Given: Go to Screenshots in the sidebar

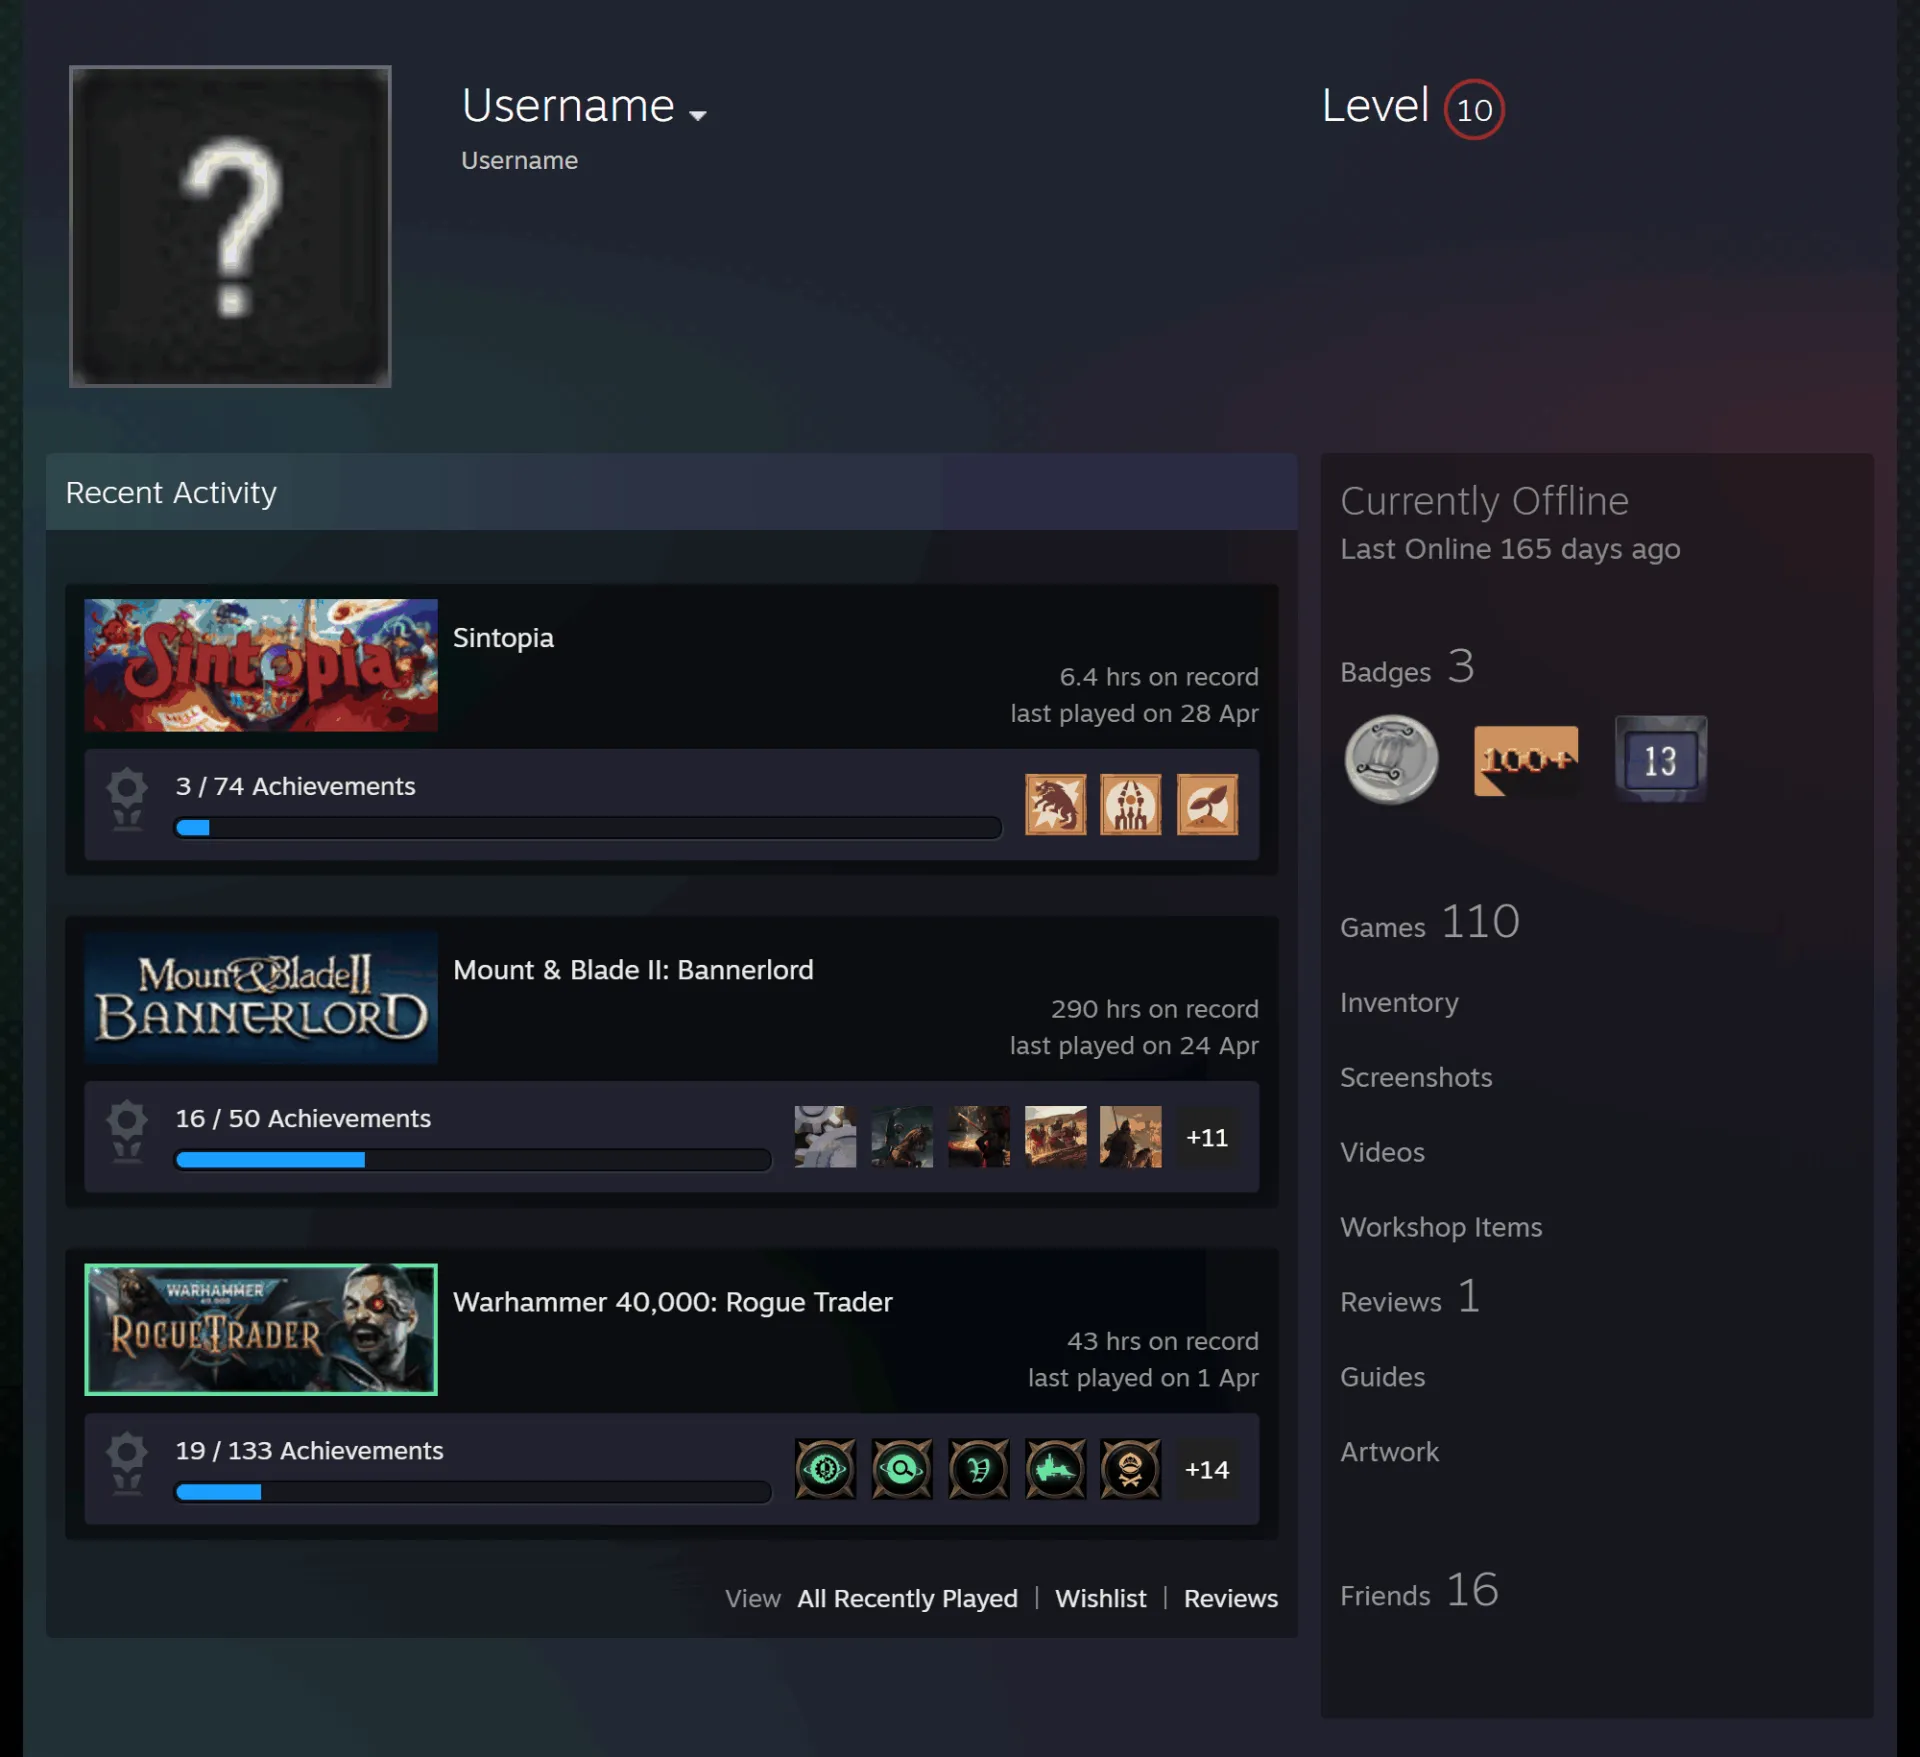Looking at the screenshot, I should tap(1416, 1077).
